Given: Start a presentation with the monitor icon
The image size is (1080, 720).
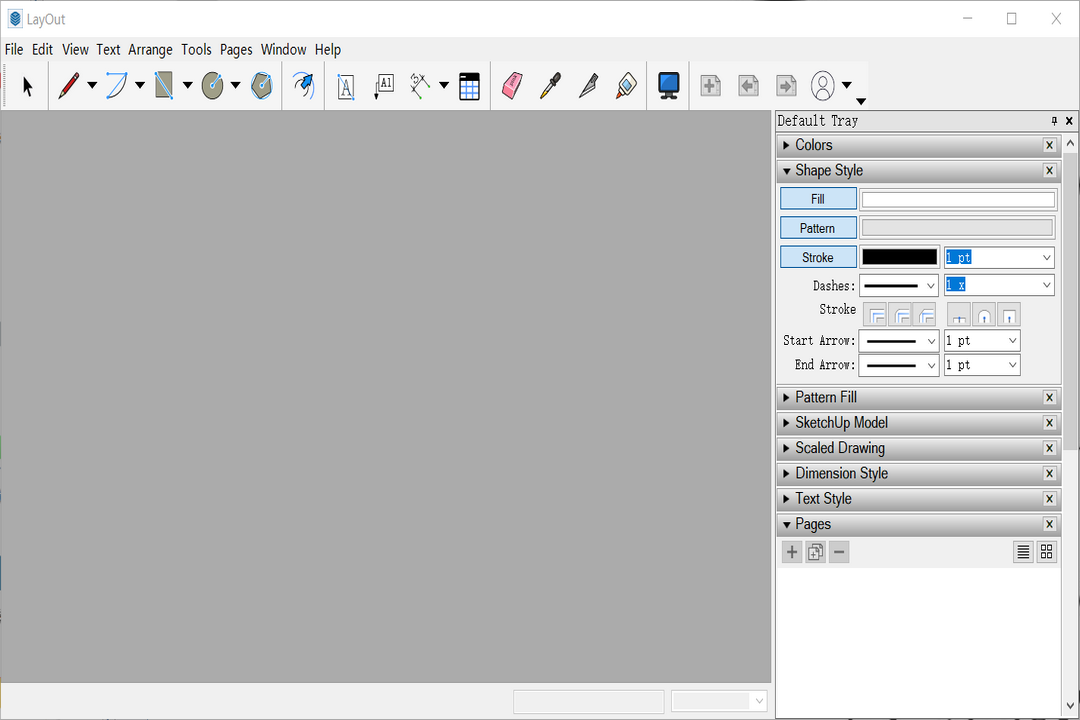Looking at the screenshot, I should click(667, 86).
